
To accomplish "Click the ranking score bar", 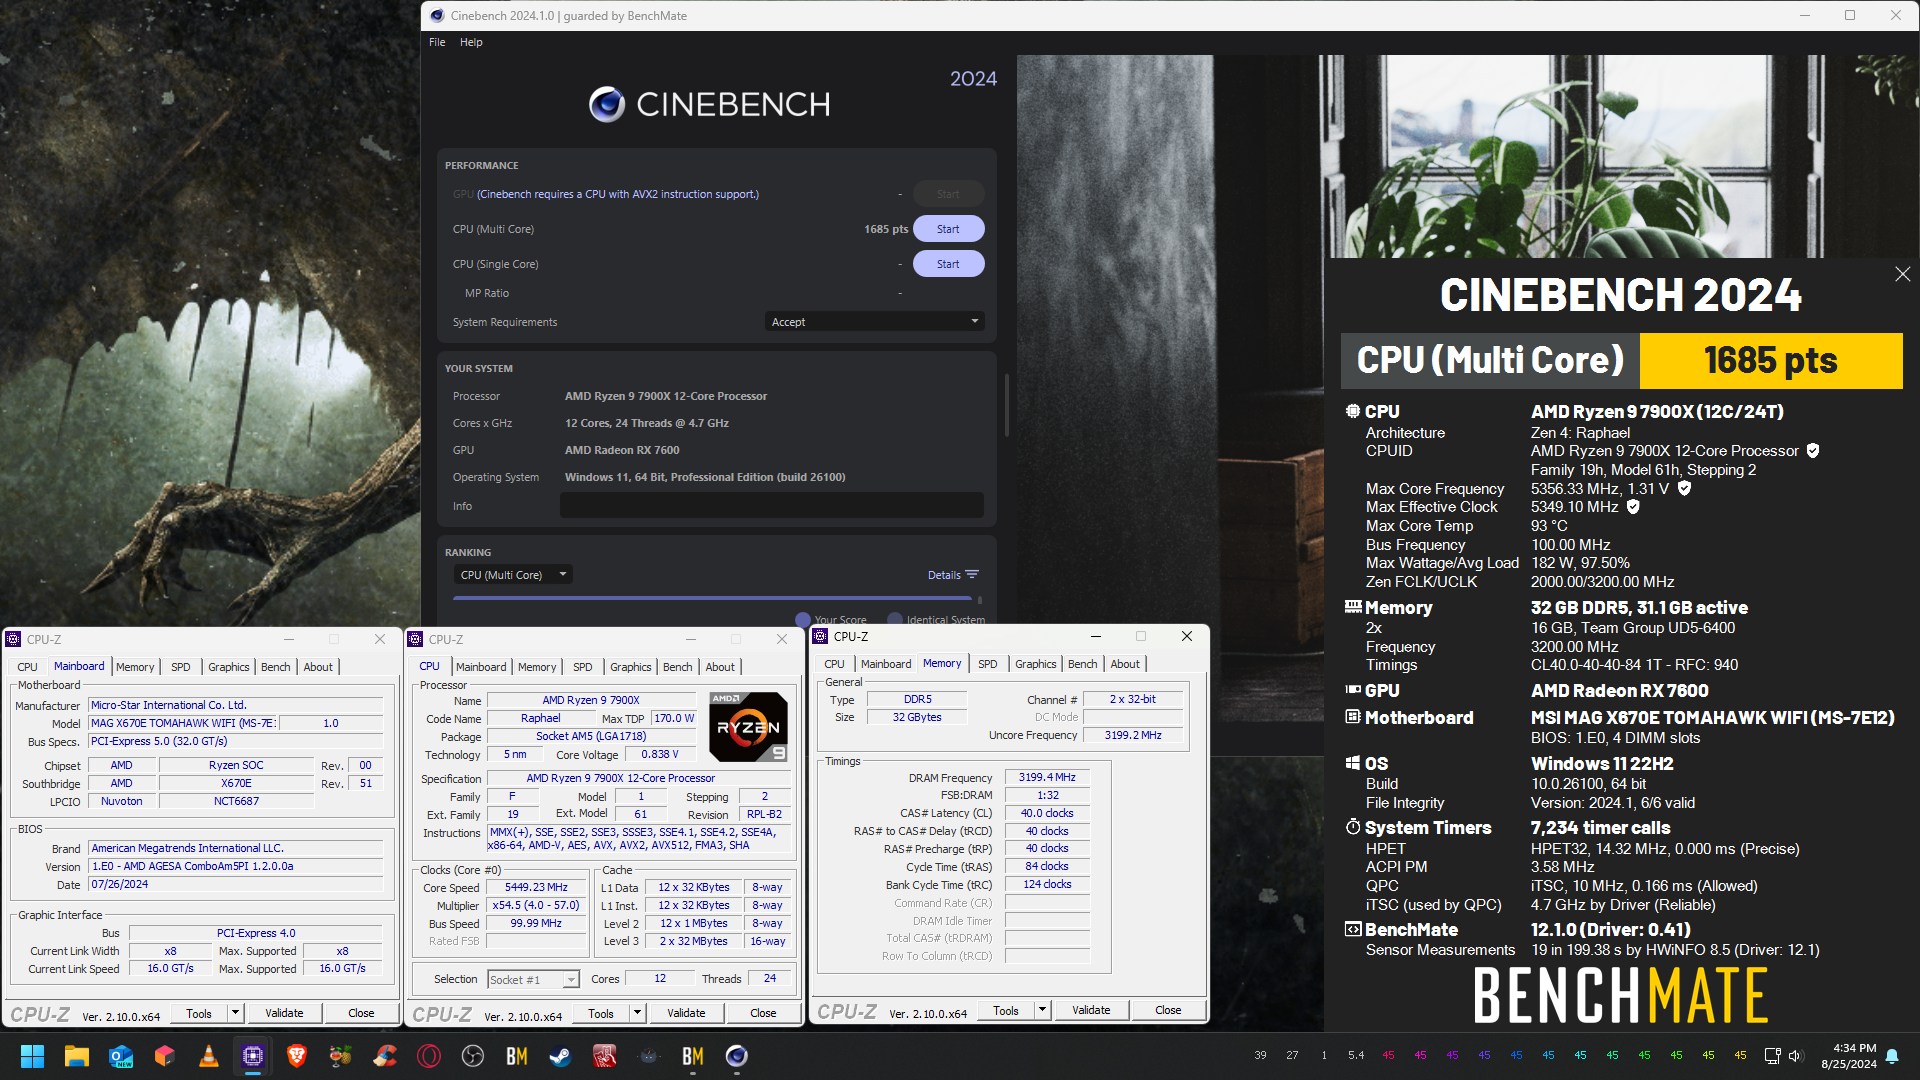I will (x=711, y=598).
